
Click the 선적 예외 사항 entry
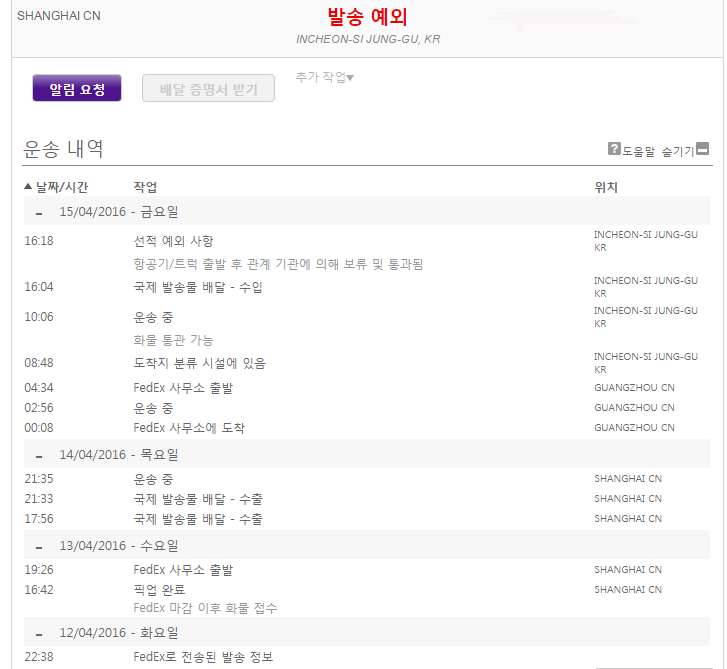pos(173,241)
